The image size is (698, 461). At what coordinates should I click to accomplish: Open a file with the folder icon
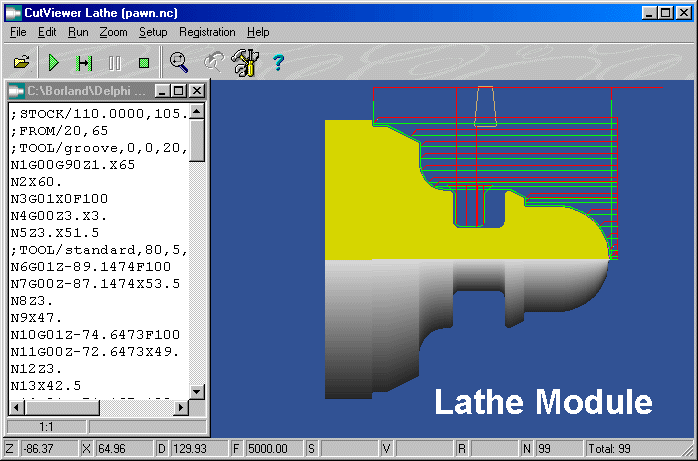[x=21, y=63]
